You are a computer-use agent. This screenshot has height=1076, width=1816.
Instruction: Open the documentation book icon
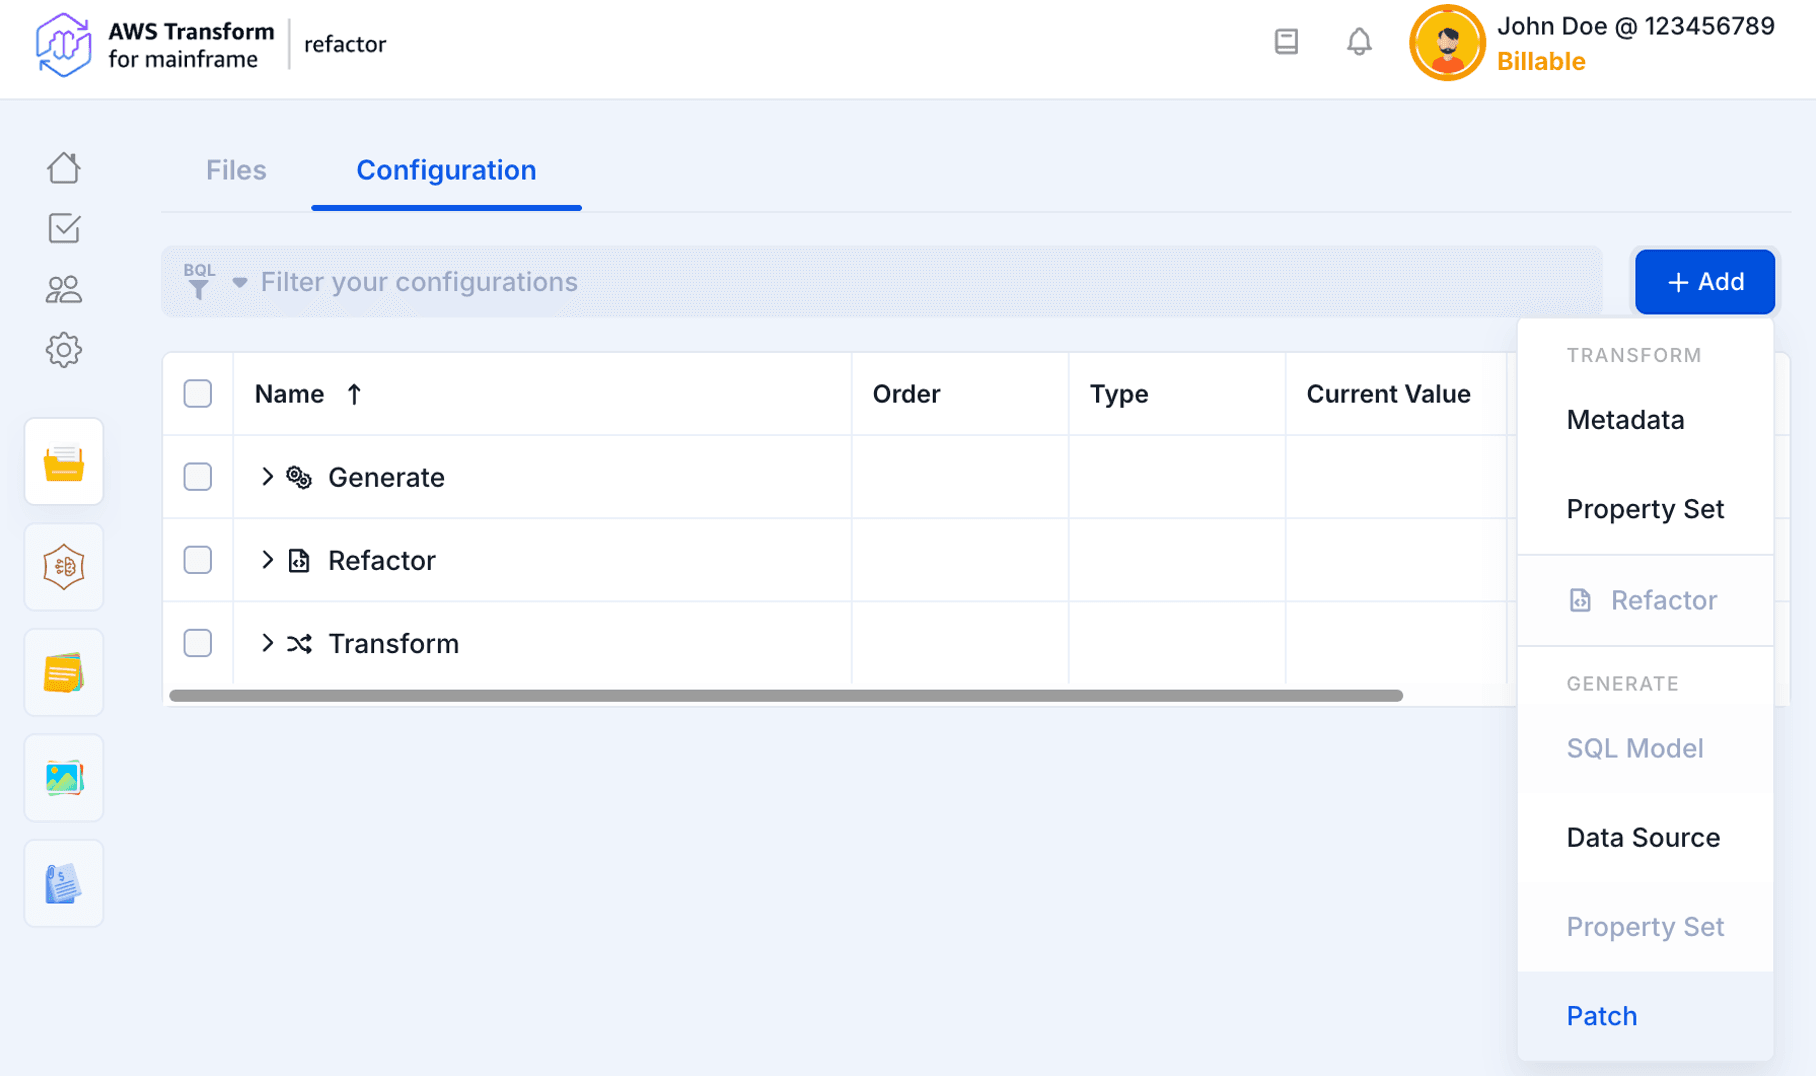click(1286, 42)
